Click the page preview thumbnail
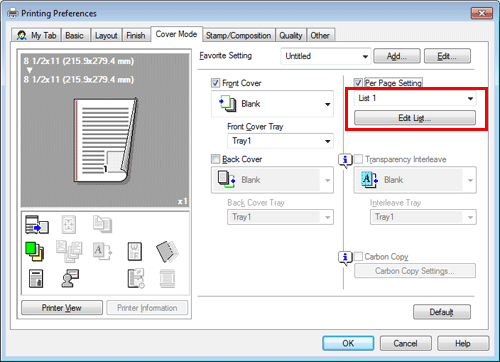Screen dimensions: 500x362 click(x=106, y=141)
